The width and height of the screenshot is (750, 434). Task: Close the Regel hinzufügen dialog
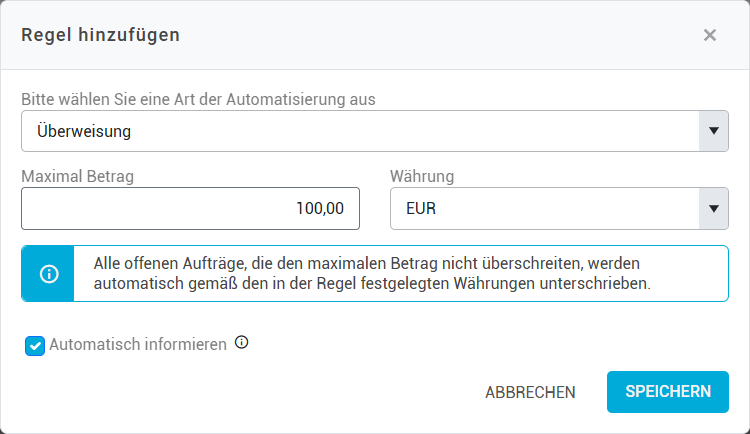click(x=710, y=35)
